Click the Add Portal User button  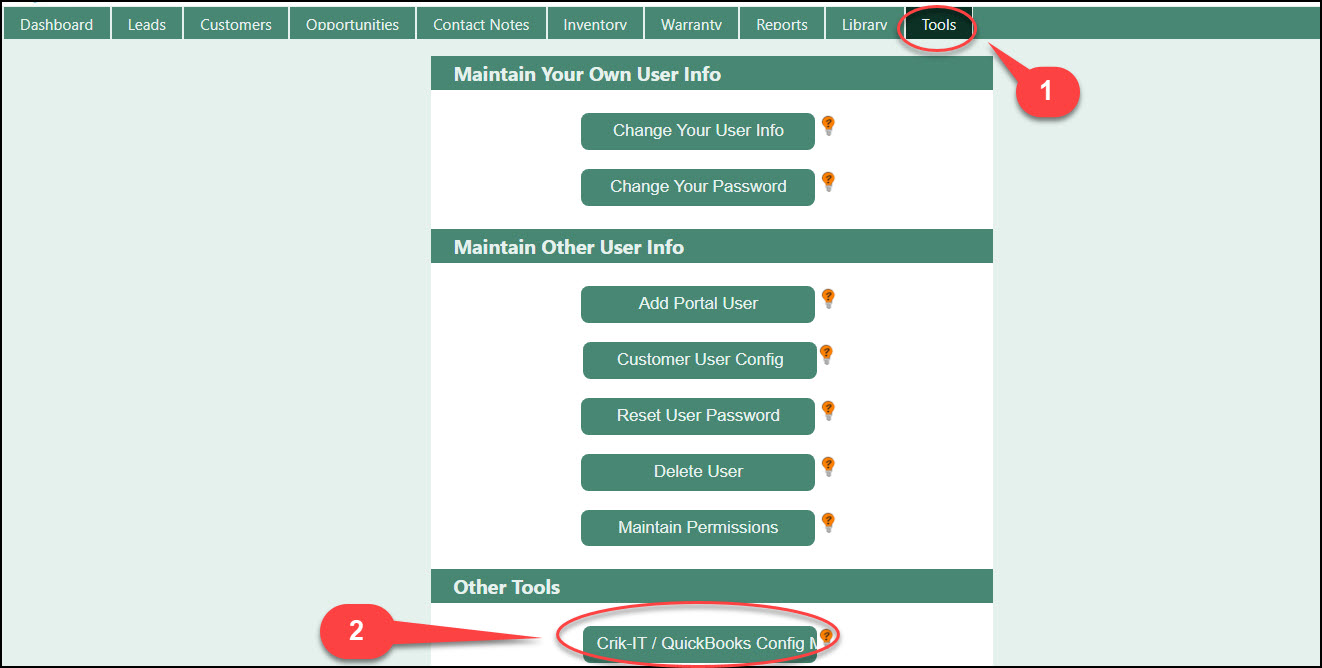[698, 304]
